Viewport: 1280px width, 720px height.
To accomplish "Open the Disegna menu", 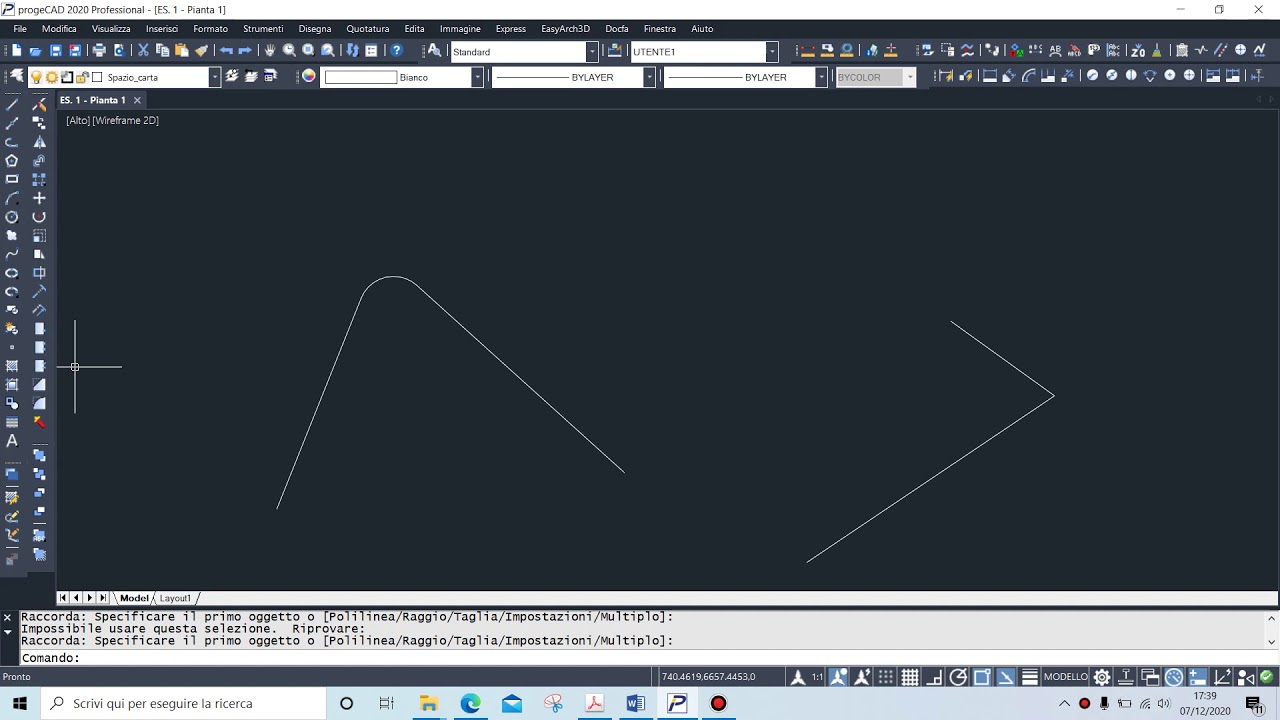I will coord(314,29).
